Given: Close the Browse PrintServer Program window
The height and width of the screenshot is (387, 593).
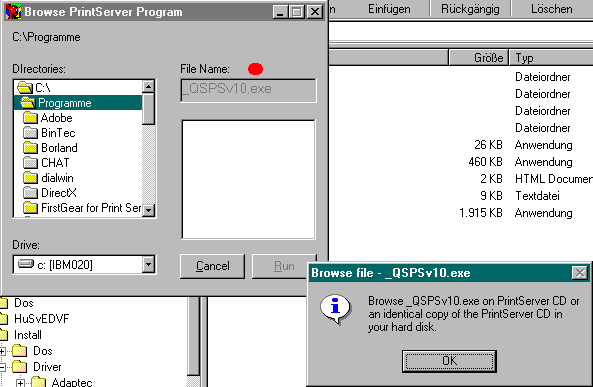Looking at the screenshot, I should tap(315, 12).
